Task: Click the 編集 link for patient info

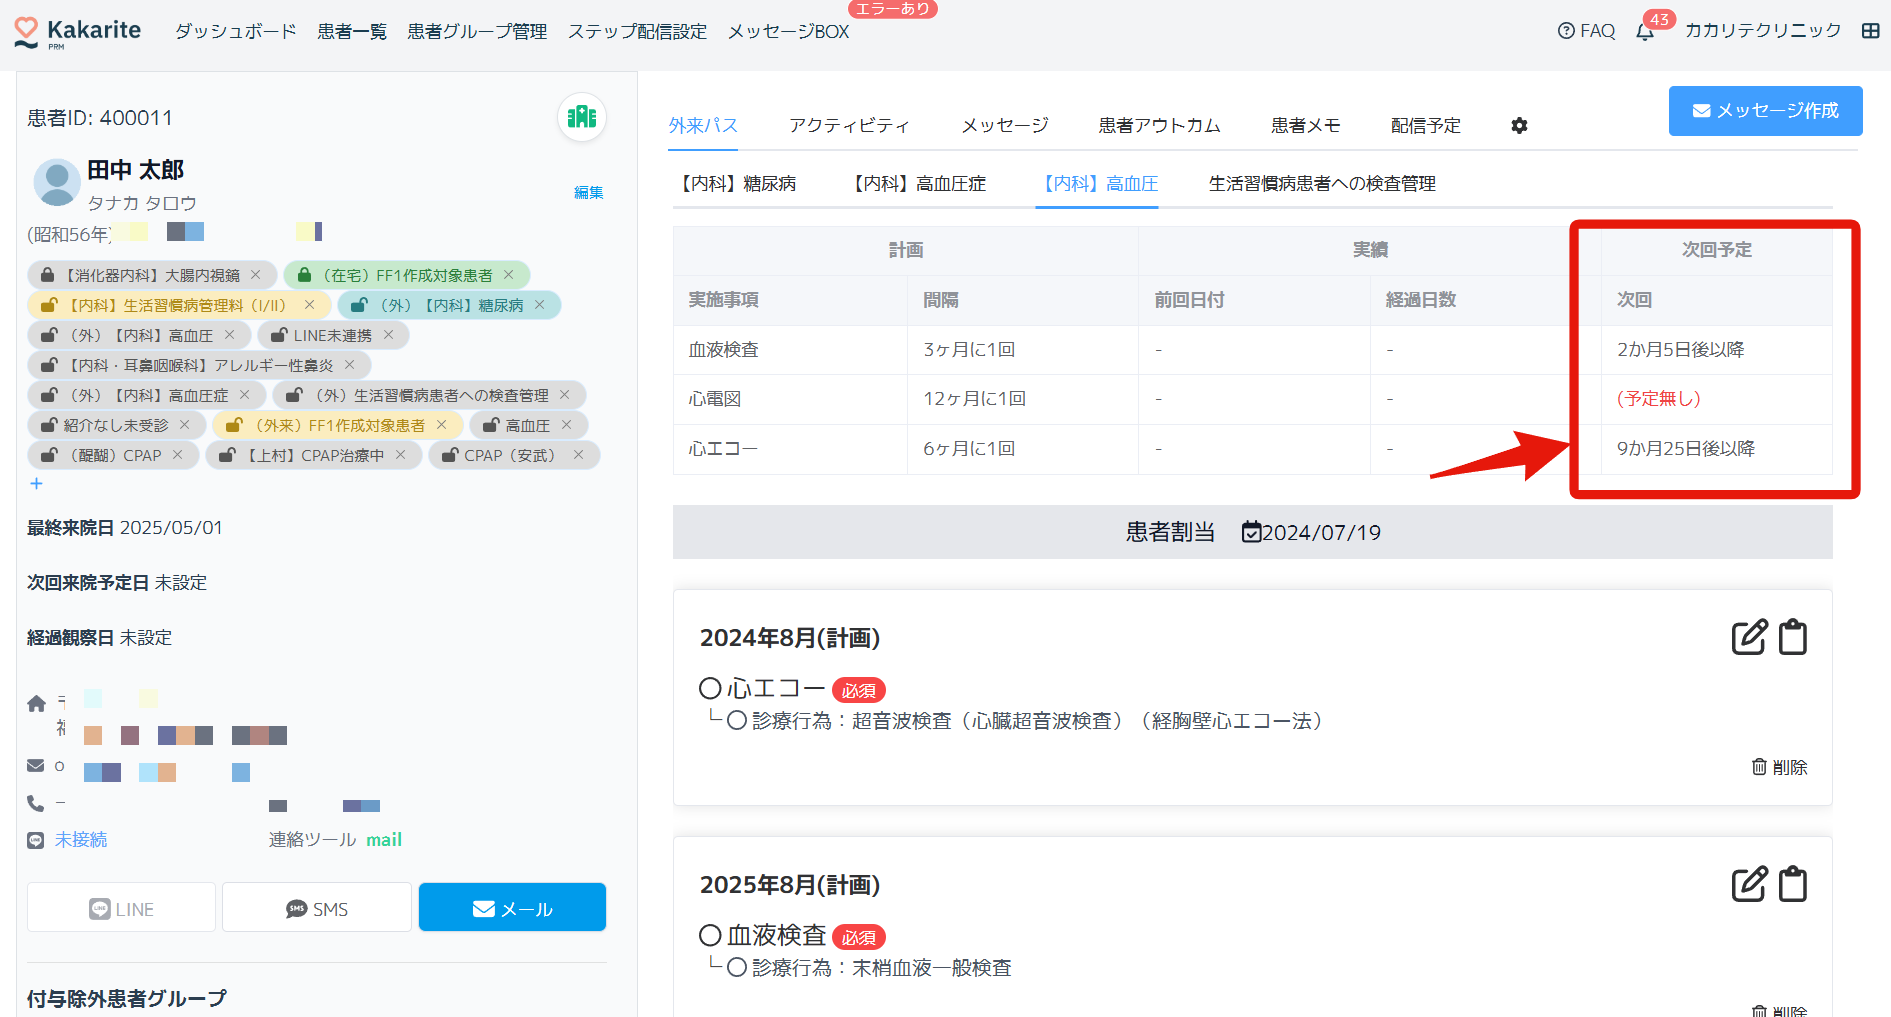Action: tap(588, 193)
